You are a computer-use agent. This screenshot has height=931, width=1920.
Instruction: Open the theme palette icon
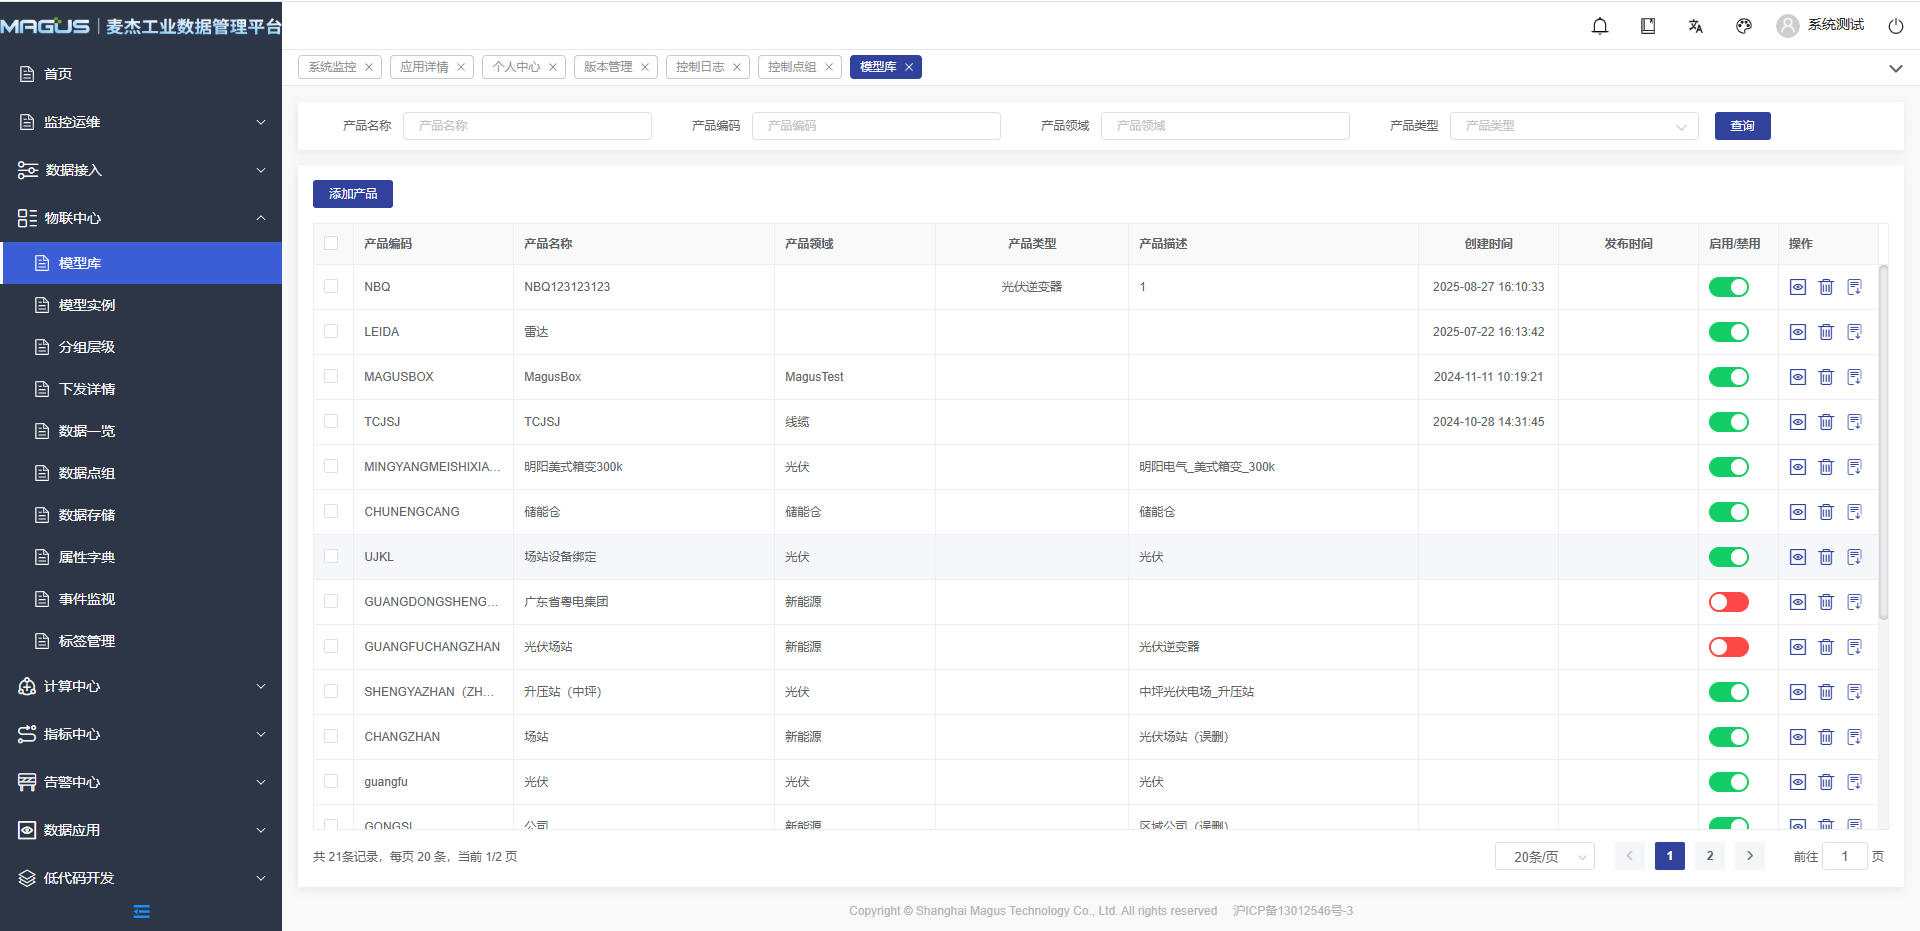coord(1744,26)
